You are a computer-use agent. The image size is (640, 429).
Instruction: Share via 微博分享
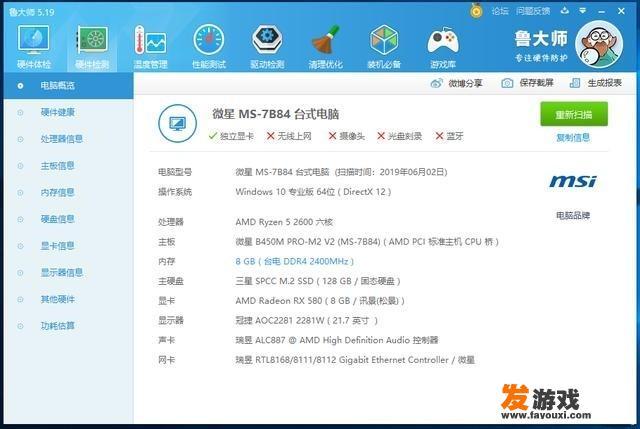pyautogui.click(x=456, y=83)
